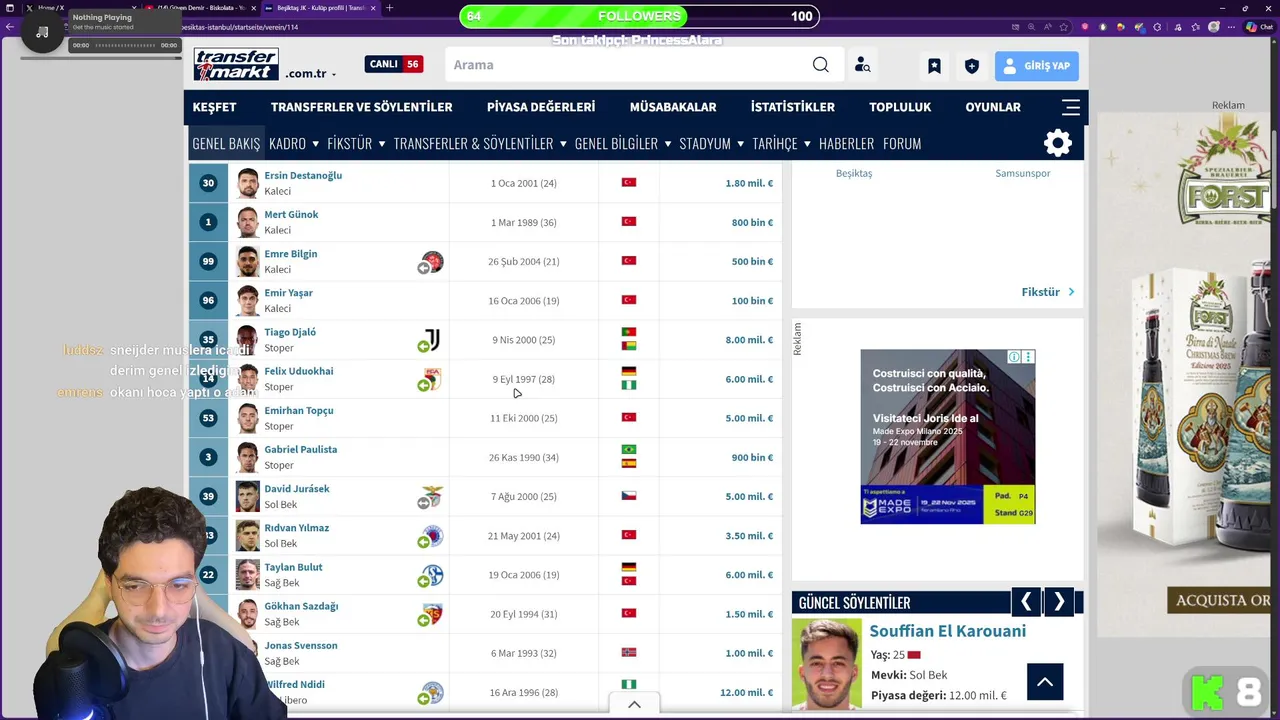Viewport: 1280px width, 720px height.
Task: Open the settings gear icon
Action: point(1058,143)
